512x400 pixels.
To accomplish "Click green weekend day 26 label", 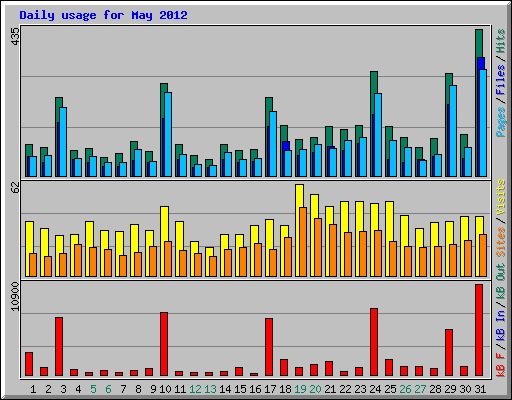I will pos(405,389).
